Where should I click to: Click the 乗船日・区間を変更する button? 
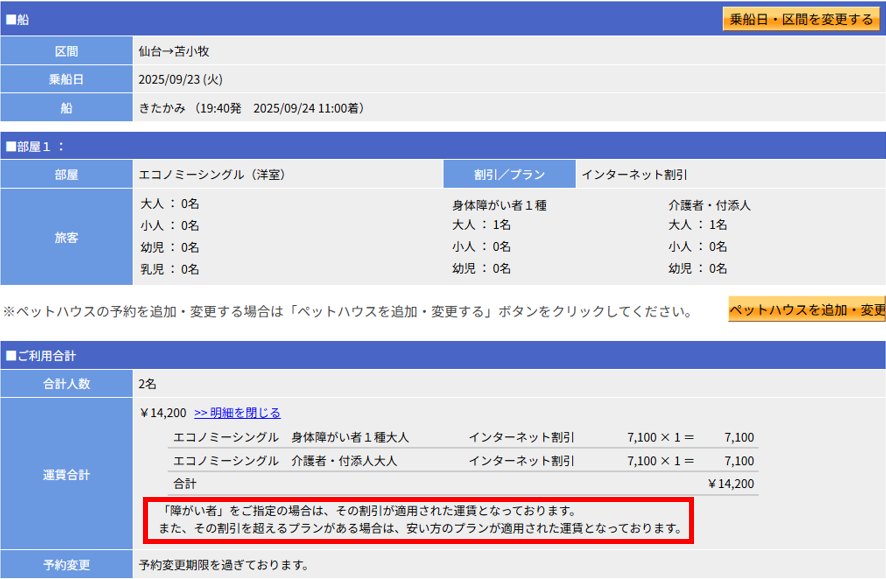801,19
